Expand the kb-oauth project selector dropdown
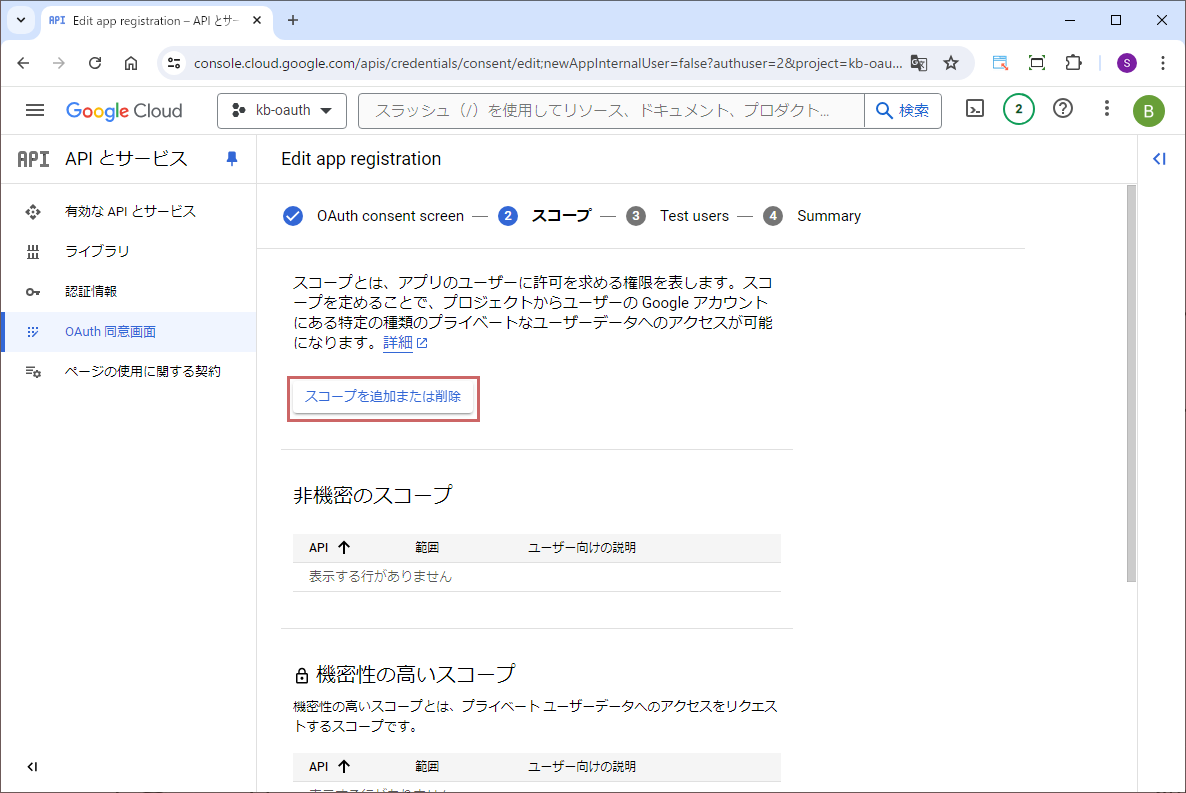Viewport: 1186px width, 793px height. 281,111
